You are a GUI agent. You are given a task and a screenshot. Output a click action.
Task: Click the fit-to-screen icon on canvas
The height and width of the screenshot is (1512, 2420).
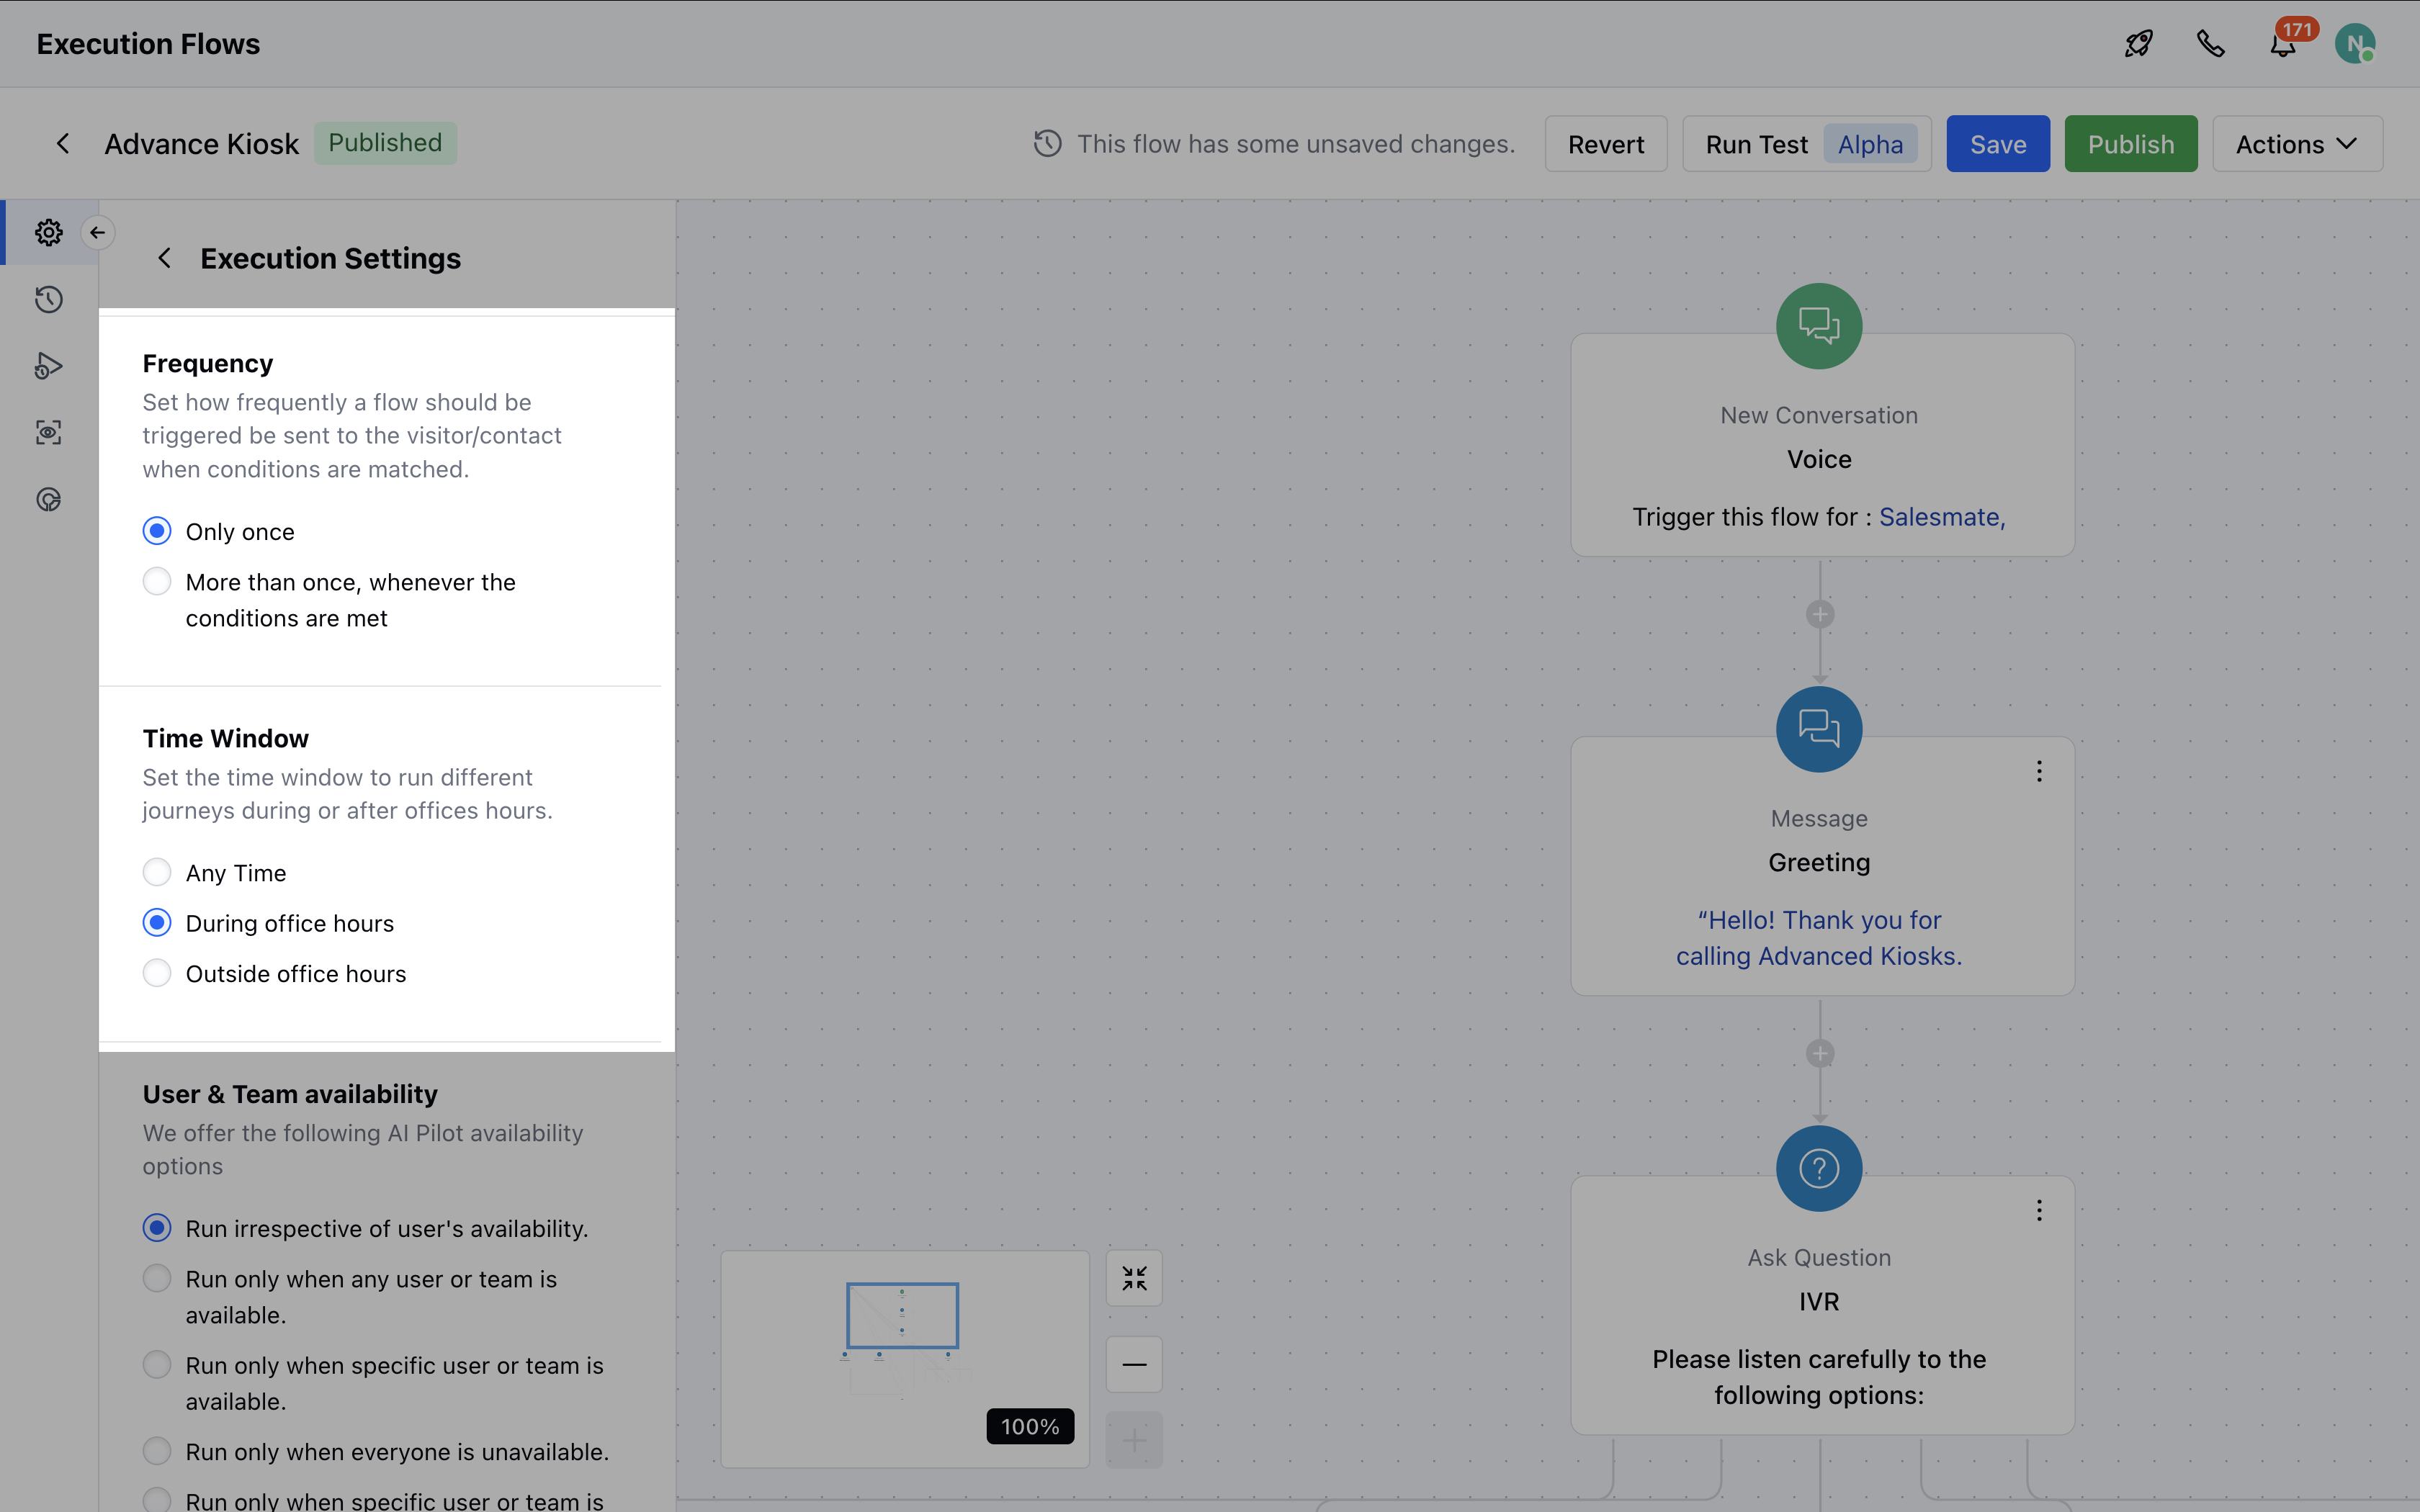click(x=1134, y=1278)
